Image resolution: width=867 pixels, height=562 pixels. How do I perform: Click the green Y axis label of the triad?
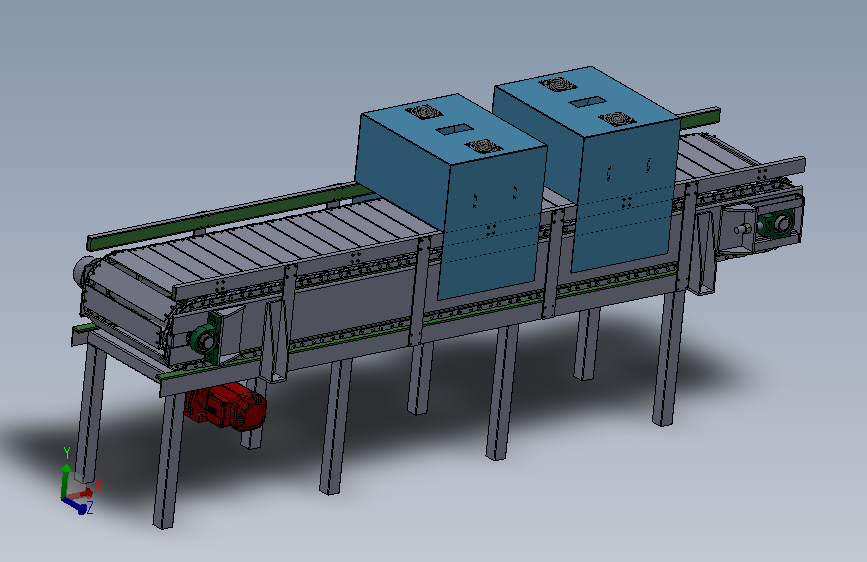[67, 453]
